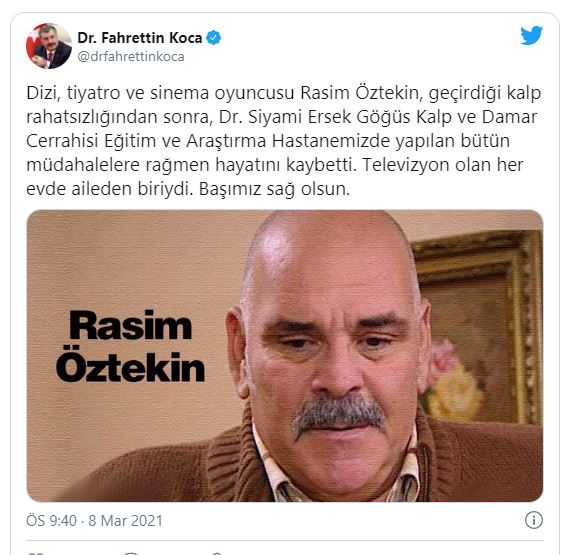The width and height of the screenshot is (571, 555).
Task: Click the phrase 'Başımız sağ olsun' in tweet
Action: pos(274,189)
